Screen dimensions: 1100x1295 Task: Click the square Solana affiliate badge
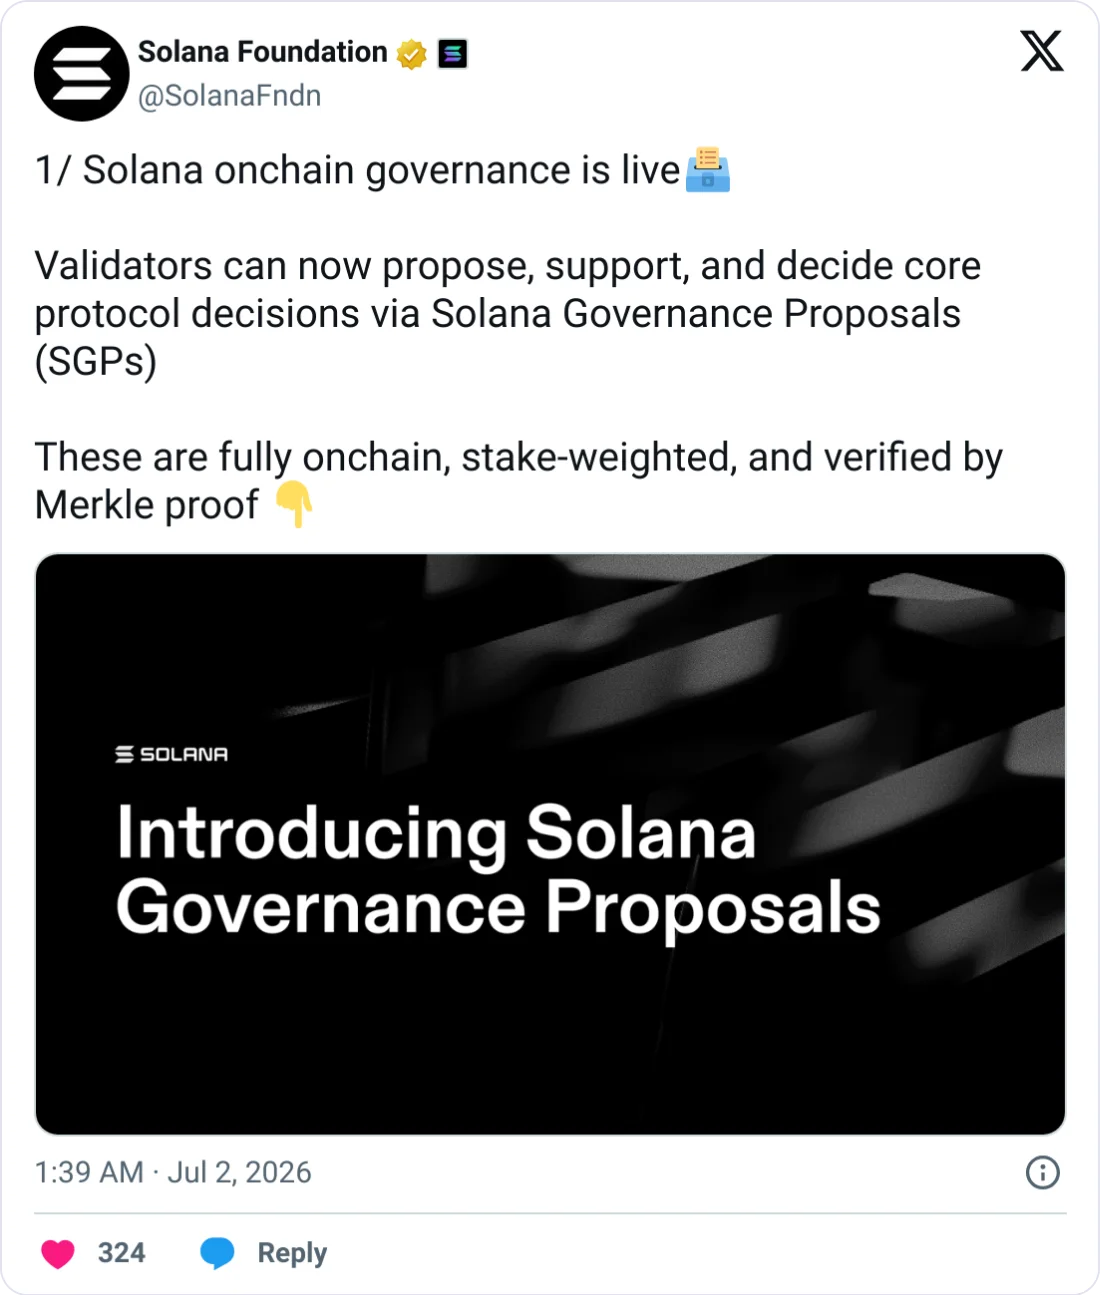point(453,53)
